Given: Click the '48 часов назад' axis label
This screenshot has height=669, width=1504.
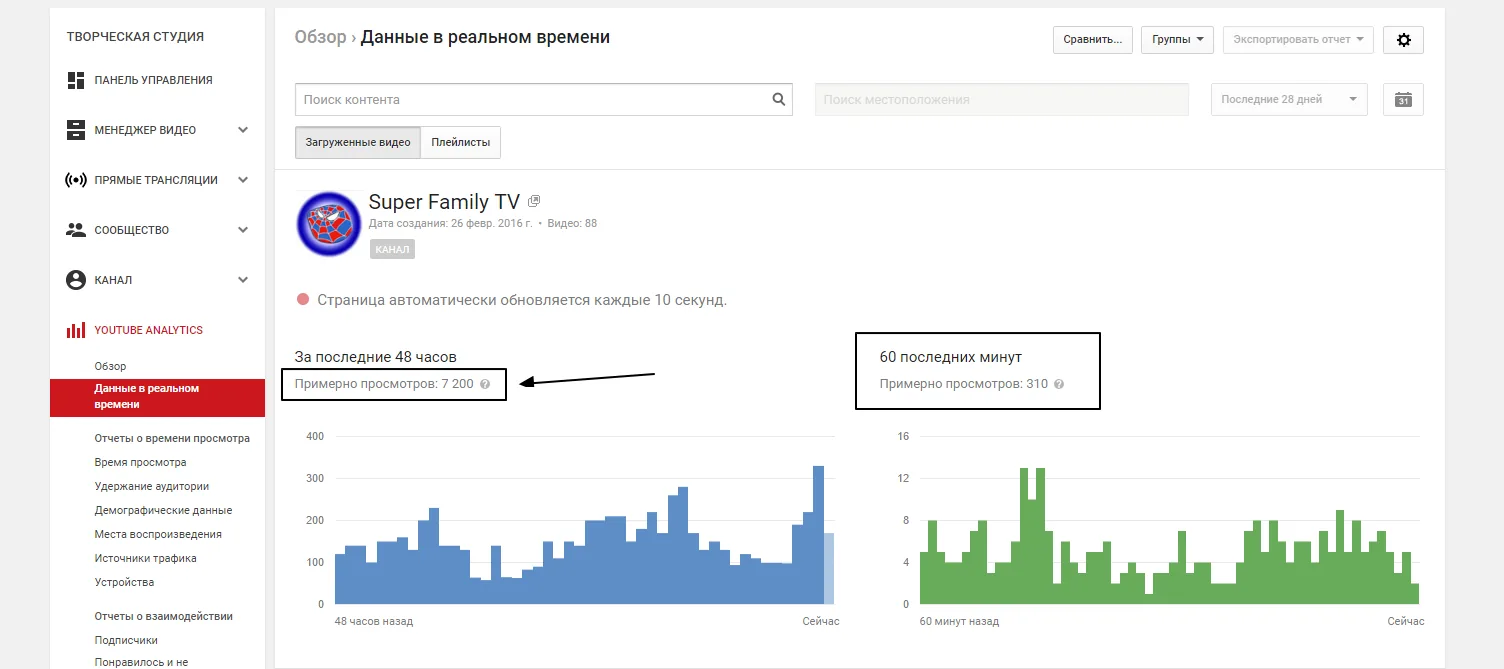Looking at the screenshot, I should (x=374, y=621).
